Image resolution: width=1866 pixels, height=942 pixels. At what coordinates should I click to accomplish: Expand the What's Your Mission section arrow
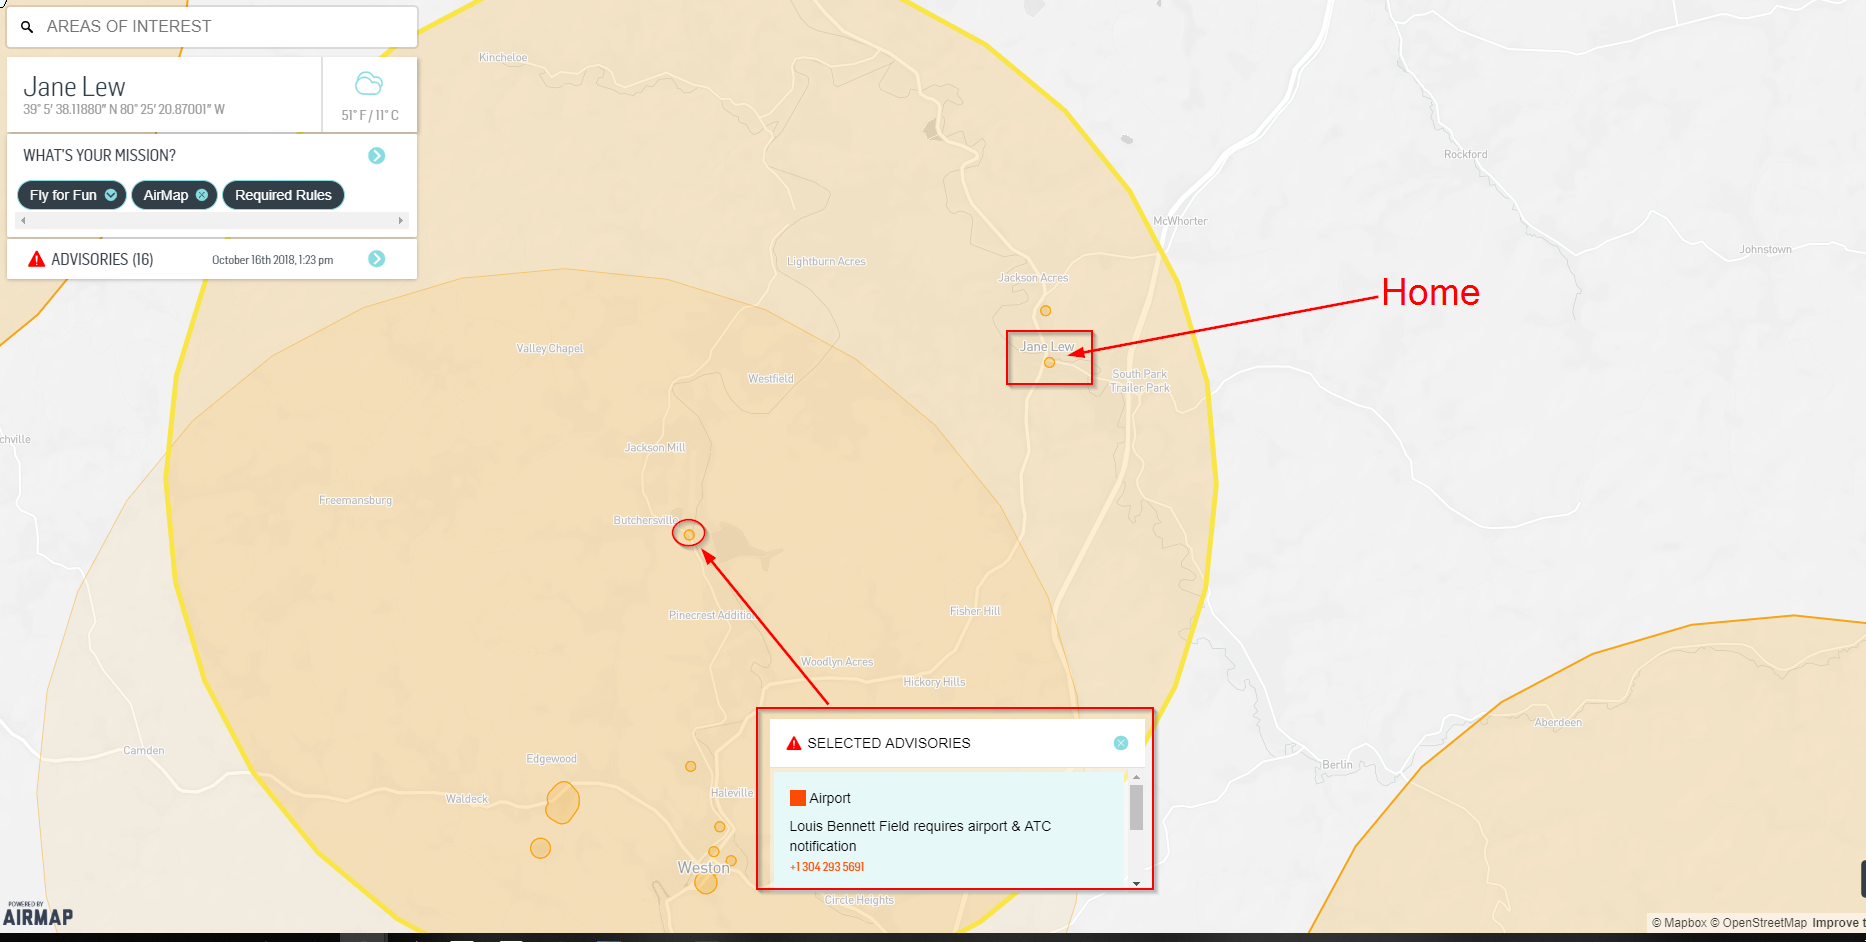[377, 155]
